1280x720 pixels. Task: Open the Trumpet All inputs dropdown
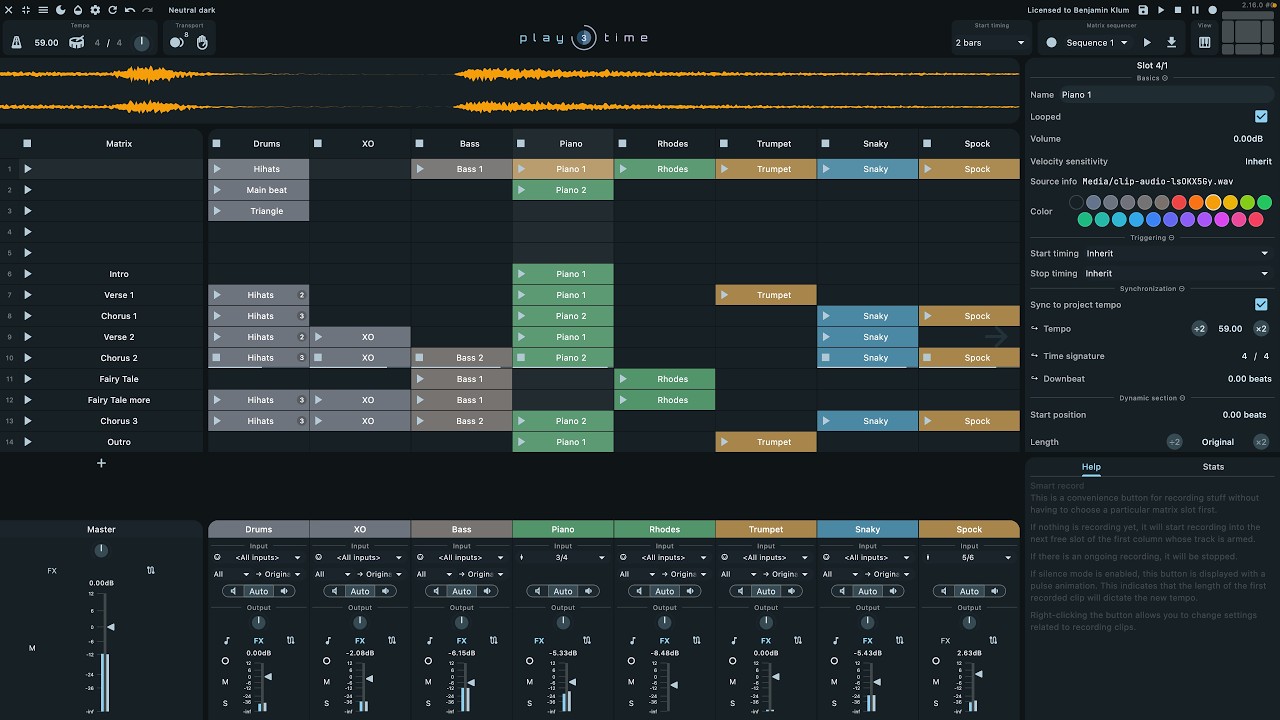point(765,558)
